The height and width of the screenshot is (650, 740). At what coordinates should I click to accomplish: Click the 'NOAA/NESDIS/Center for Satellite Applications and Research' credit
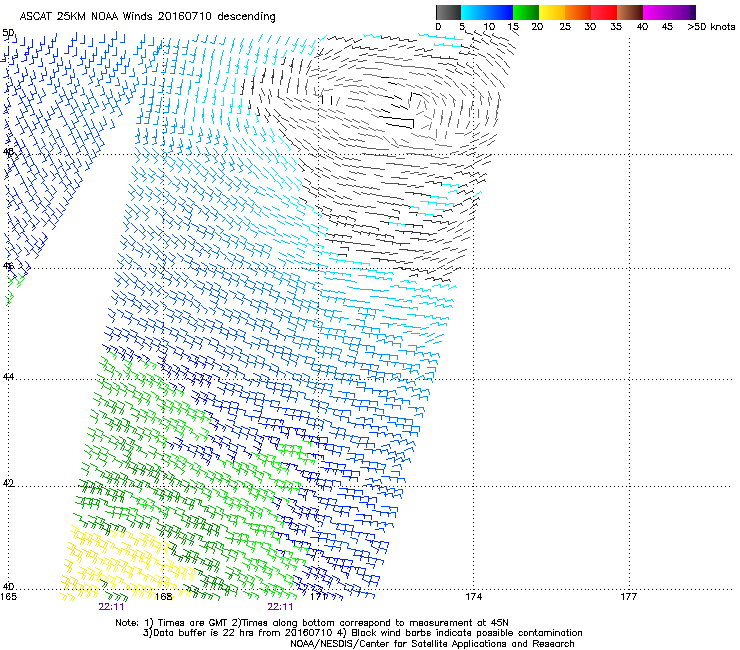432,644
